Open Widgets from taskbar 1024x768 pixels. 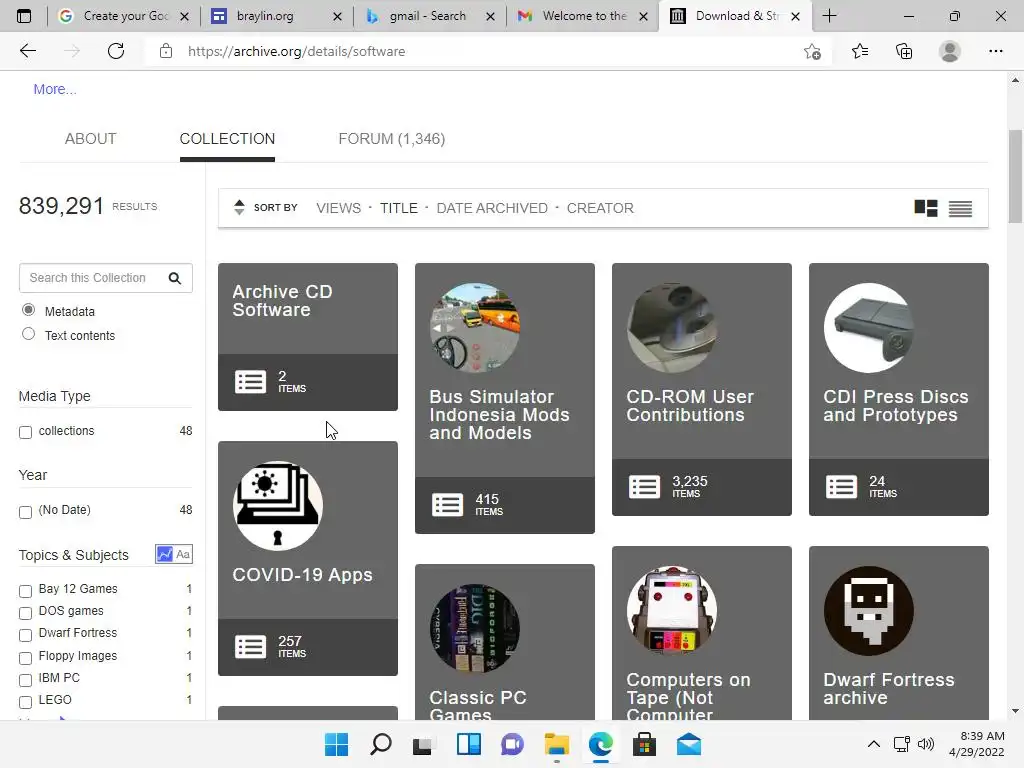(468, 744)
